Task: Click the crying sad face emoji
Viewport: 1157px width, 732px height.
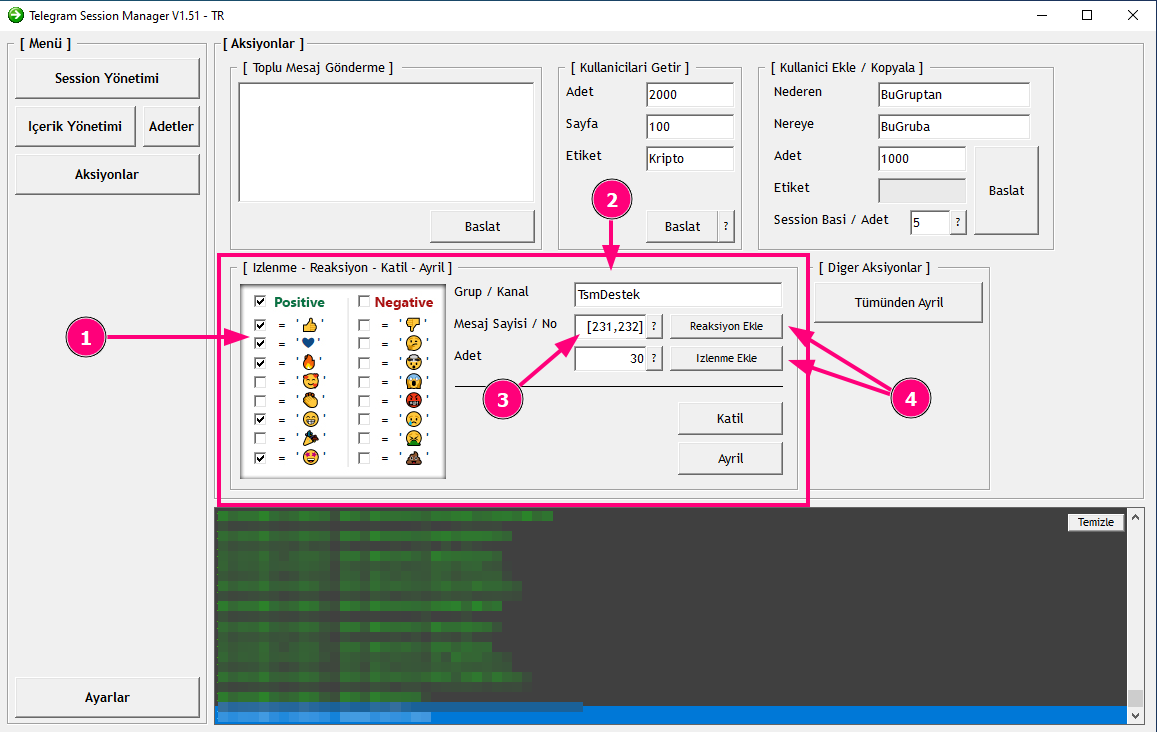Action: tap(414, 419)
